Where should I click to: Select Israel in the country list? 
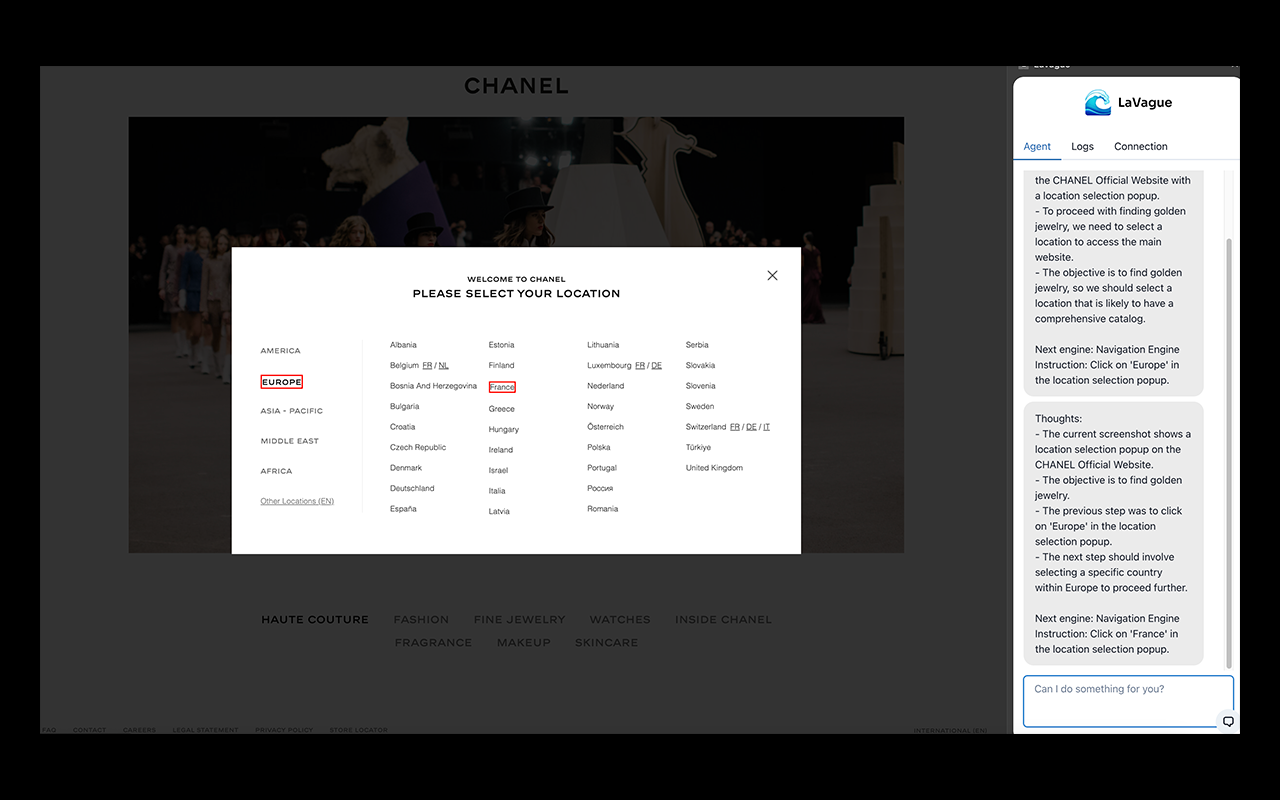pos(498,471)
